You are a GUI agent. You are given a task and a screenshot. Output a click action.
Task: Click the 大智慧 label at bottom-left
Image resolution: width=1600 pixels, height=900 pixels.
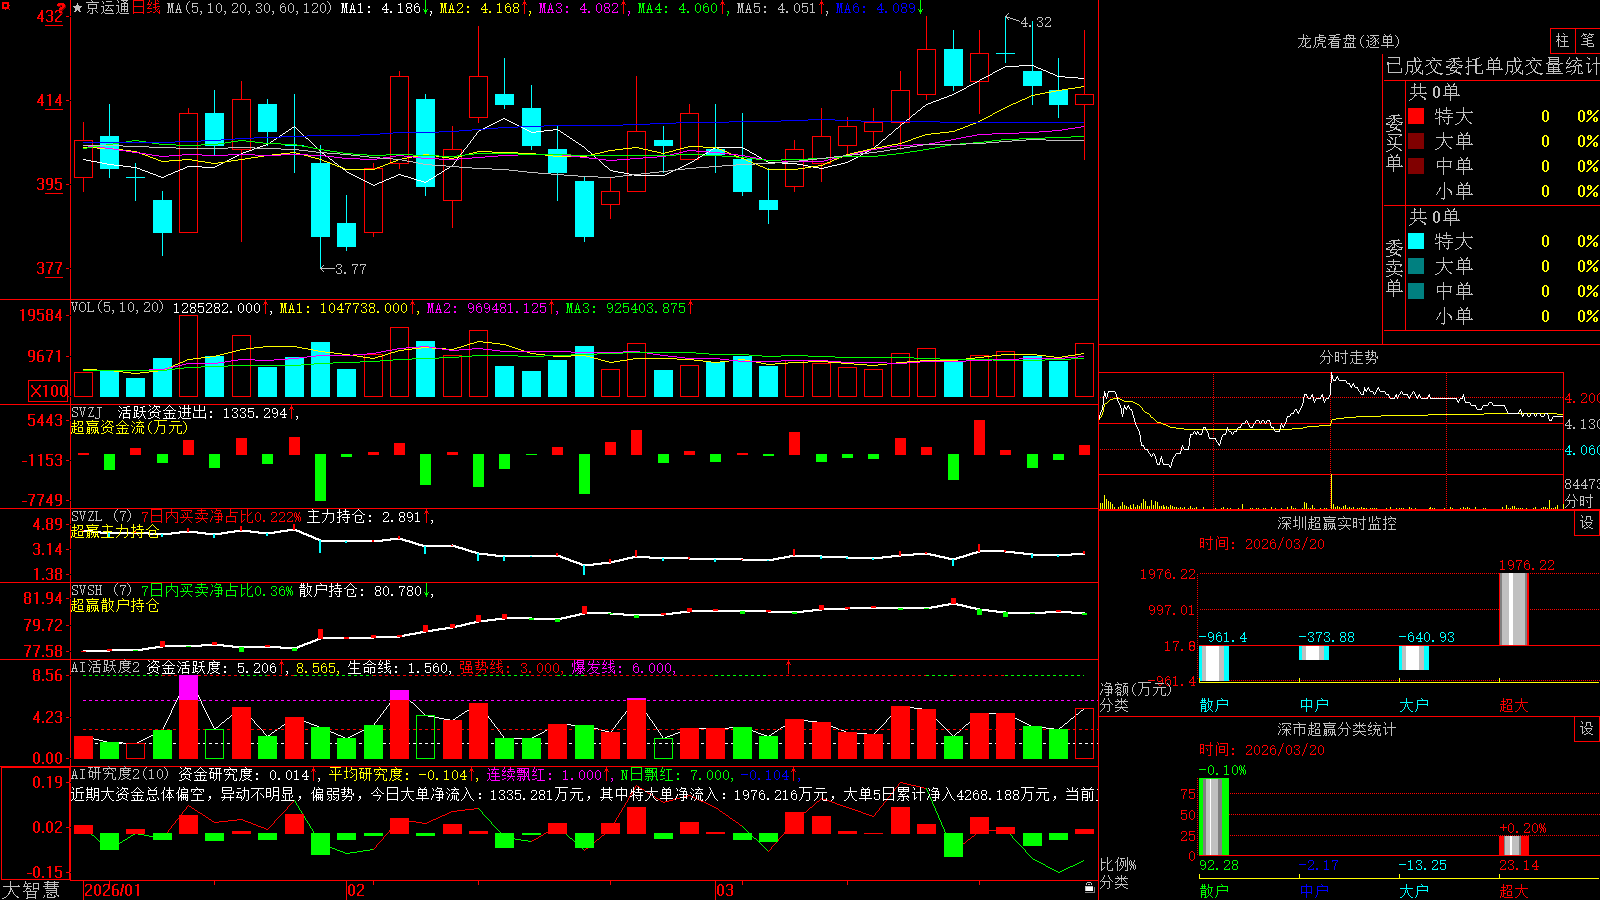(31, 890)
